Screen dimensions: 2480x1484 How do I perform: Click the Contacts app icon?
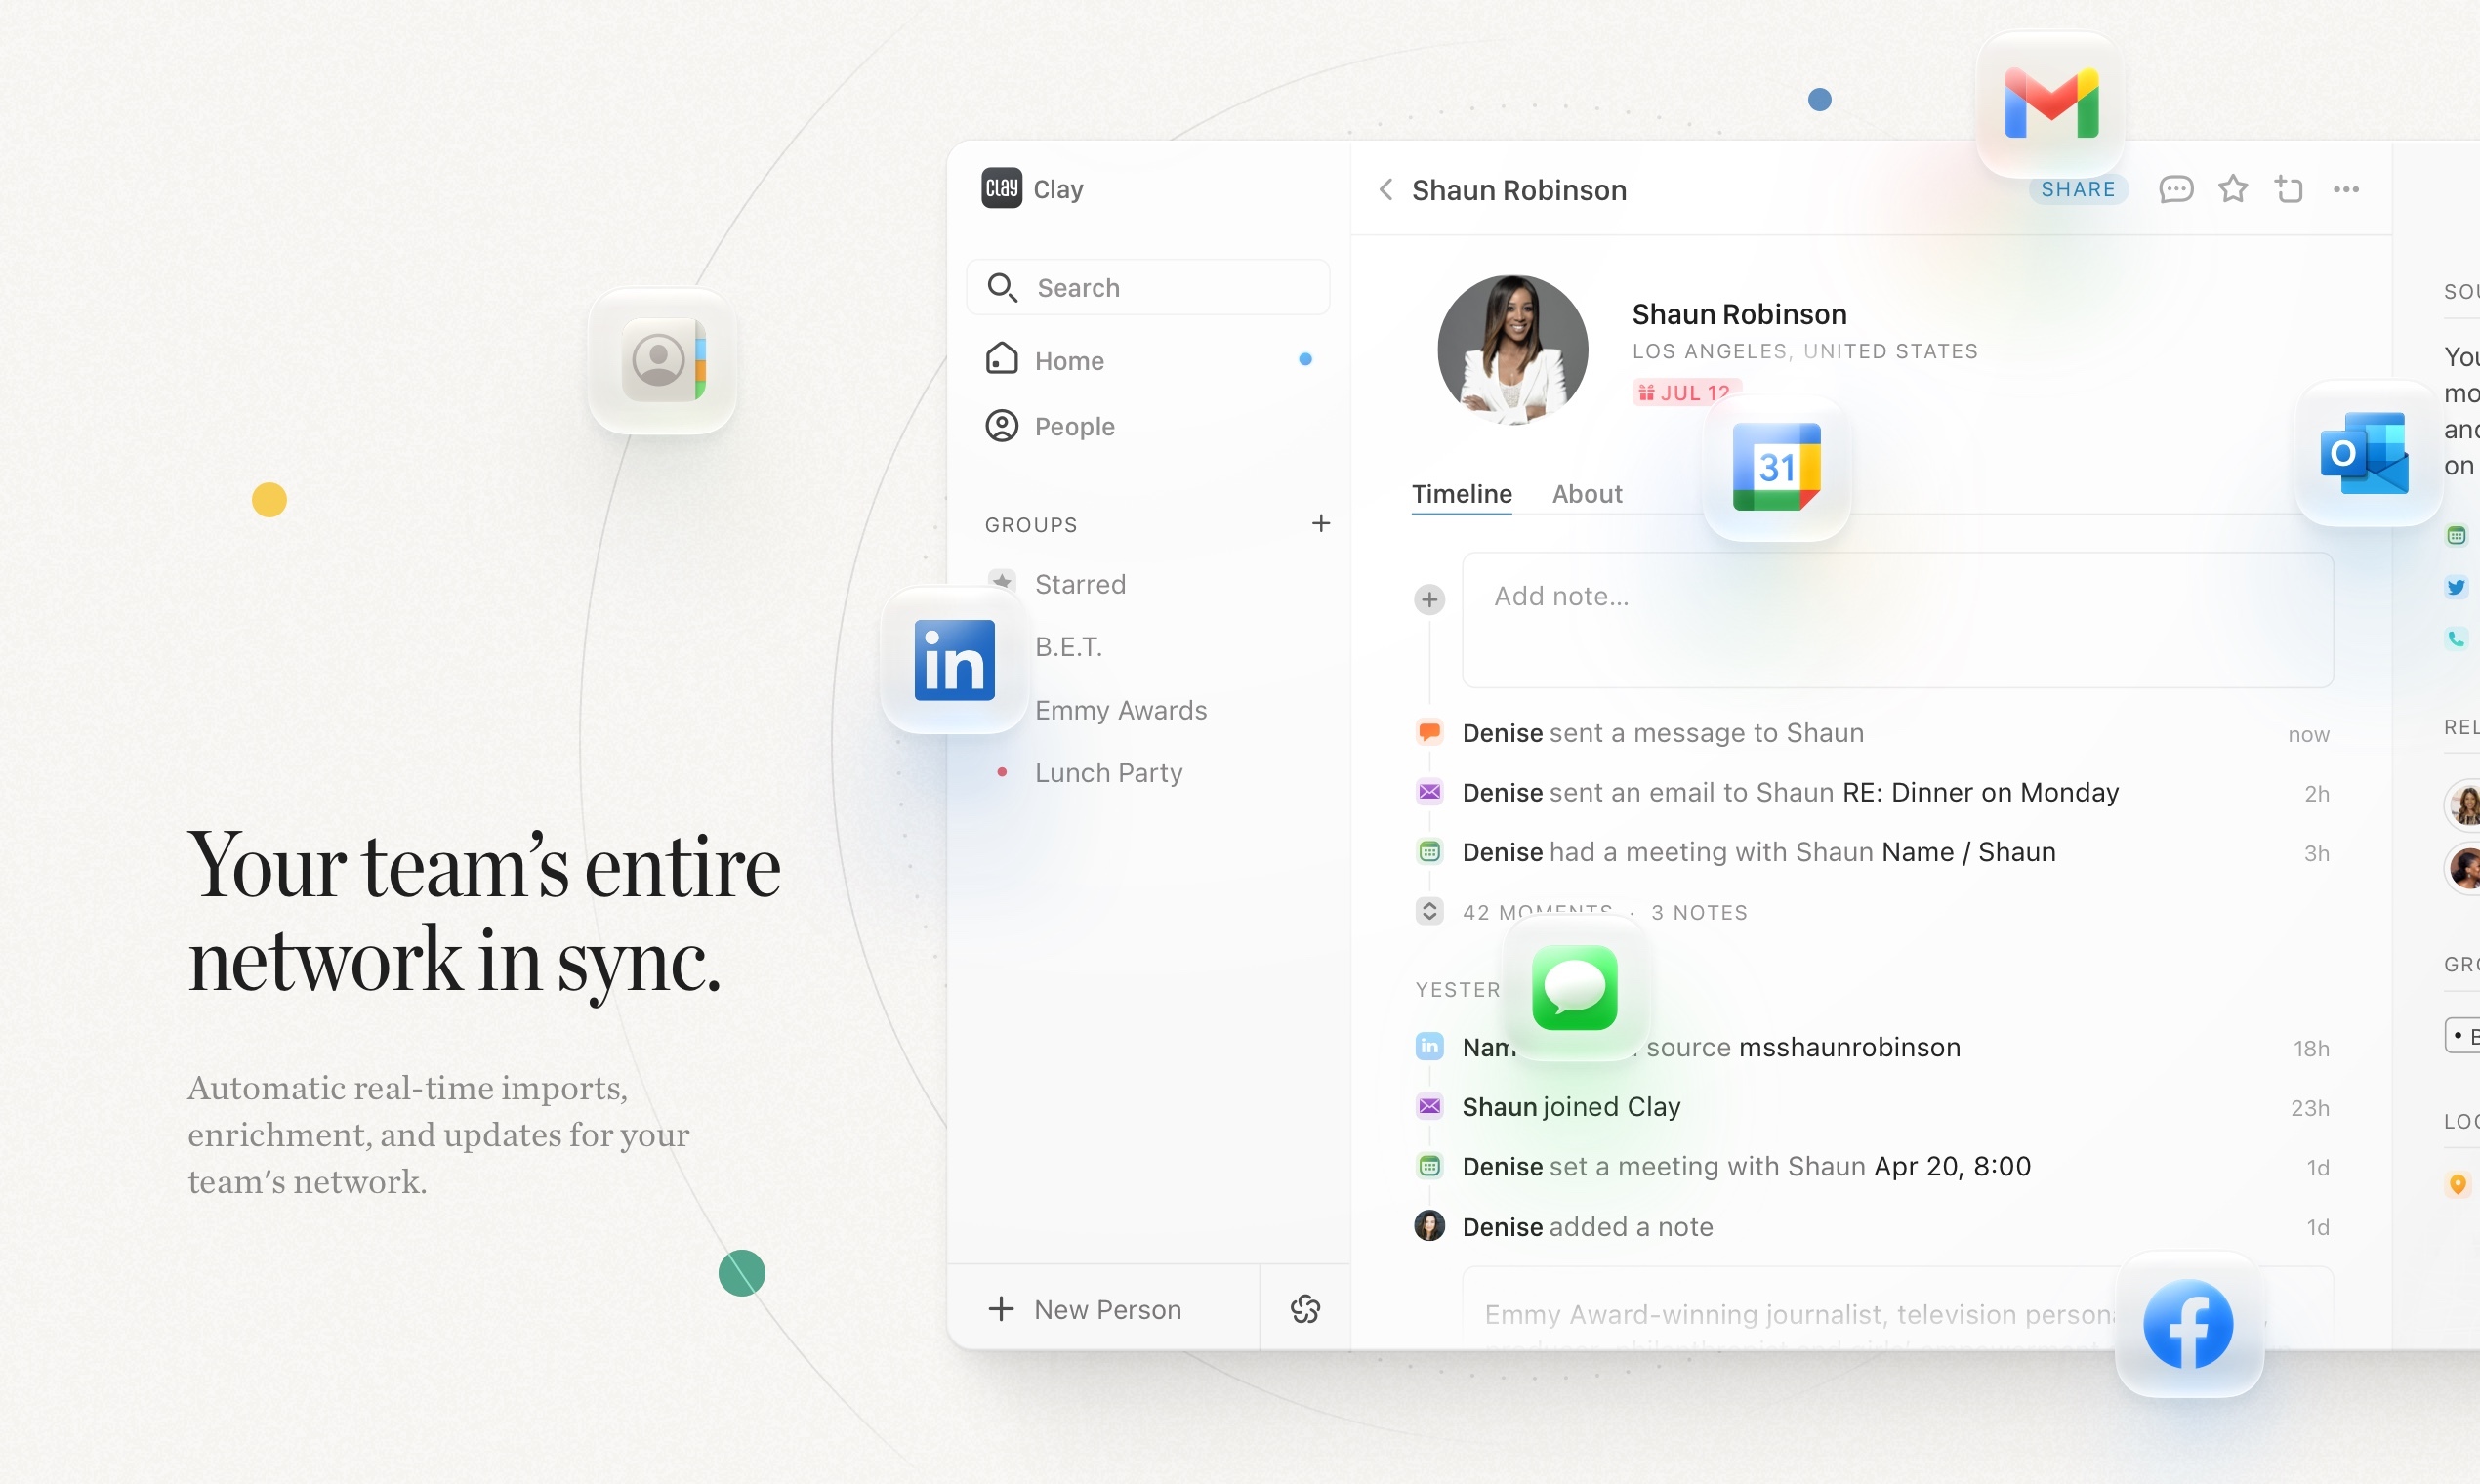[663, 361]
